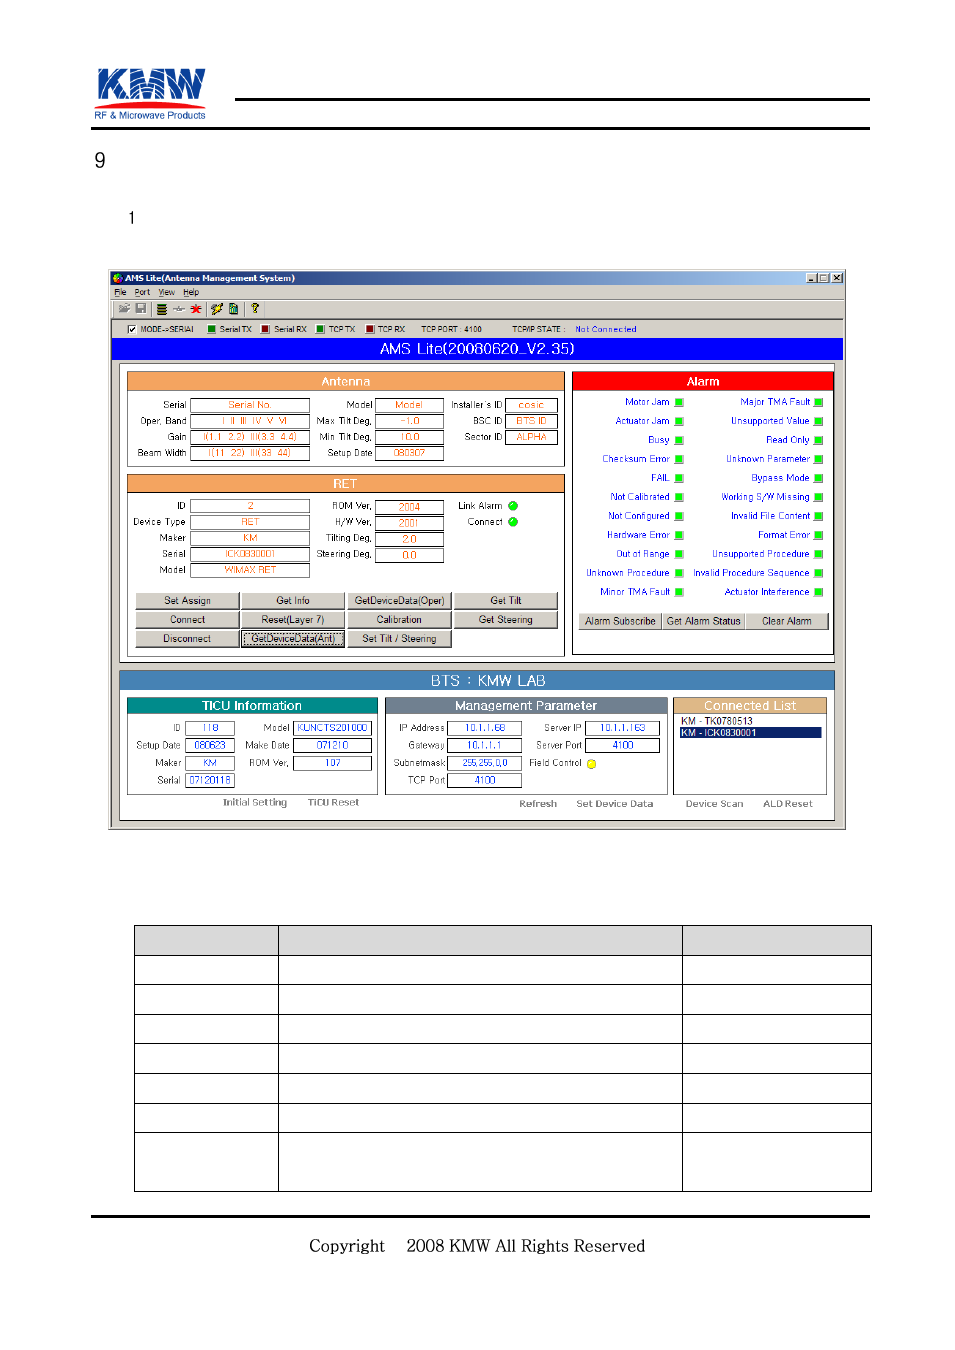Click the Disconnect button
This screenshot has height=1350, width=955.
[x=188, y=639]
